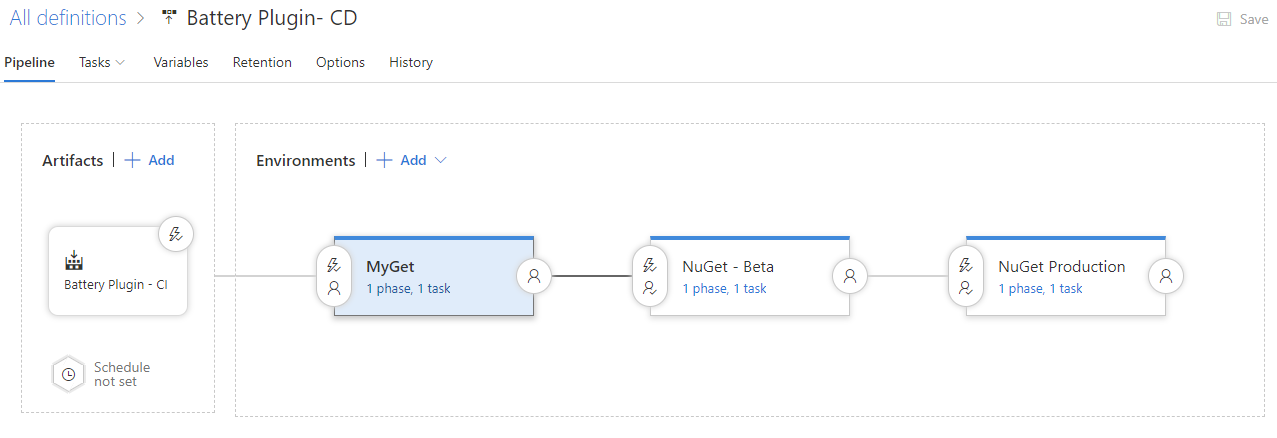Open the History tab

[x=411, y=62]
